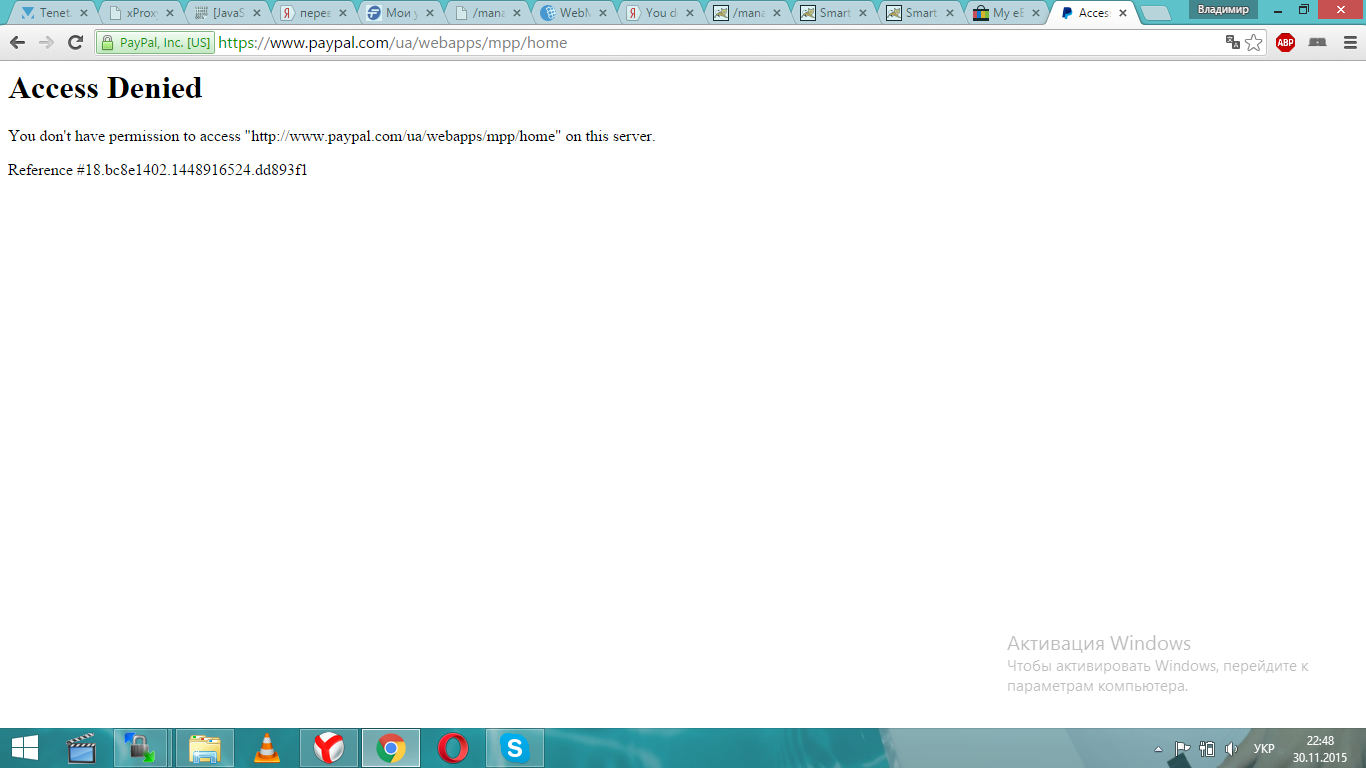Open the Windows Start menu
This screenshot has height=768, width=1366.
[x=24, y=748]
